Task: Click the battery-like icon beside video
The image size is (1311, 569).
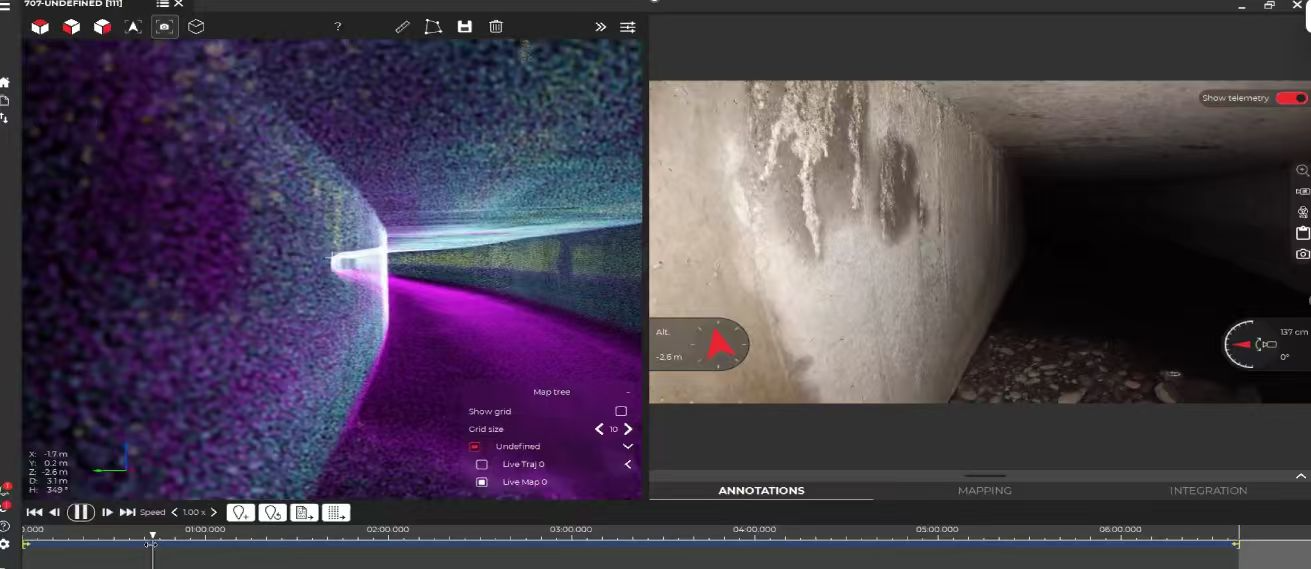Action: tap(1302, 191)
